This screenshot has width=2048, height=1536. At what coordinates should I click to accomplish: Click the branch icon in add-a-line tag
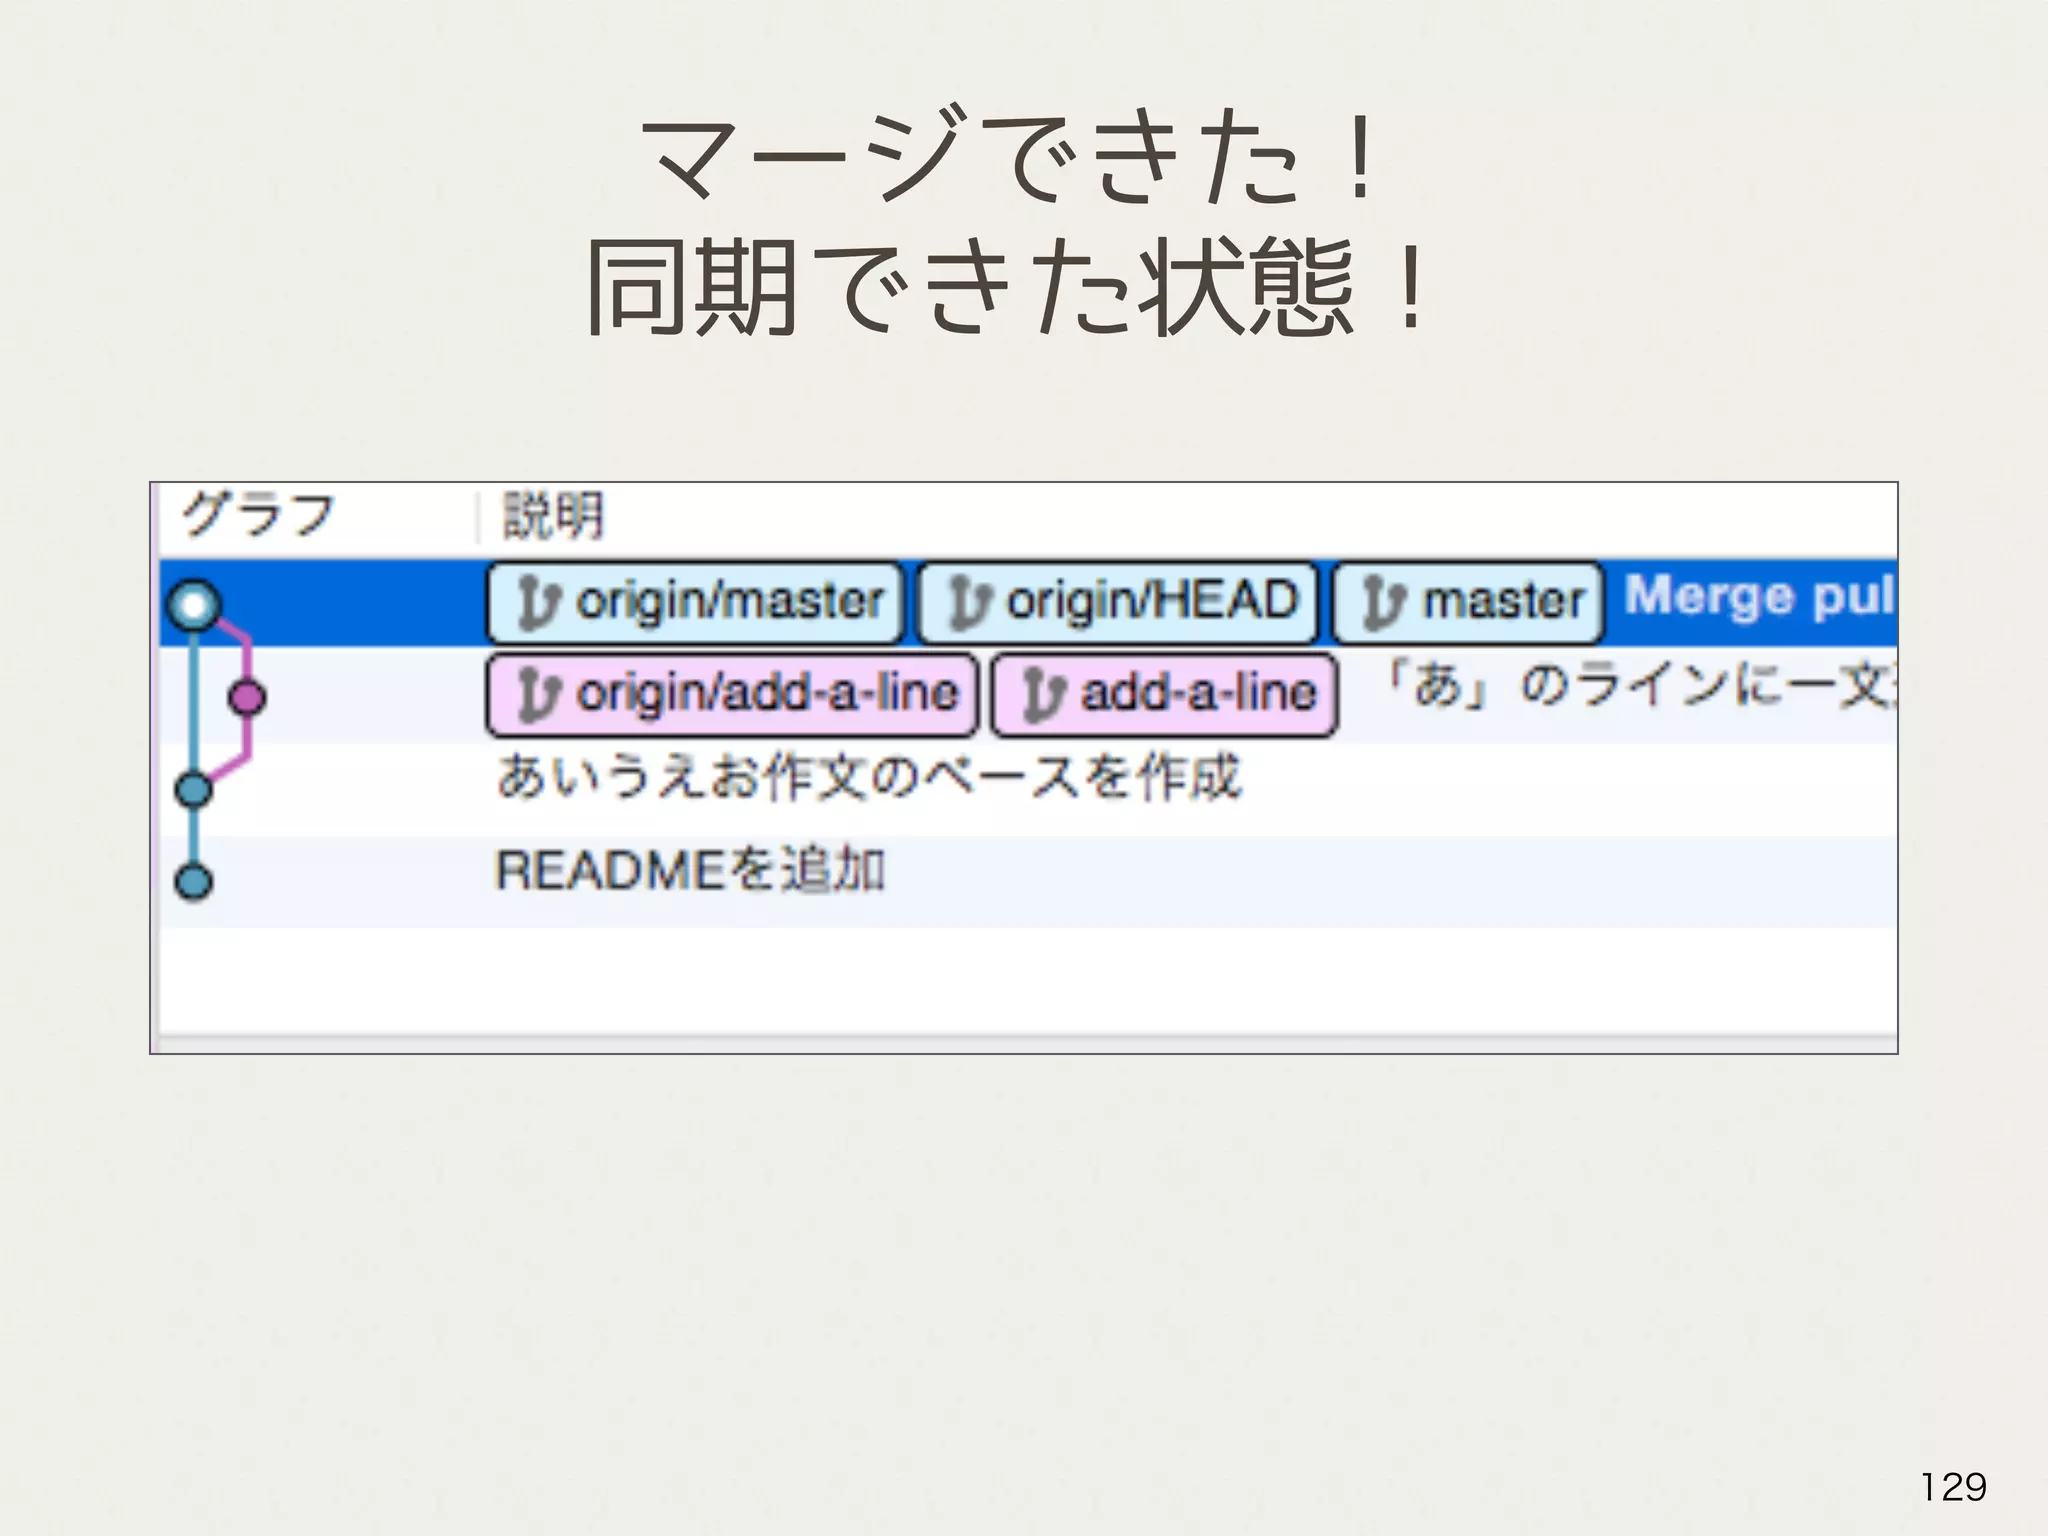pos(1045,695)
